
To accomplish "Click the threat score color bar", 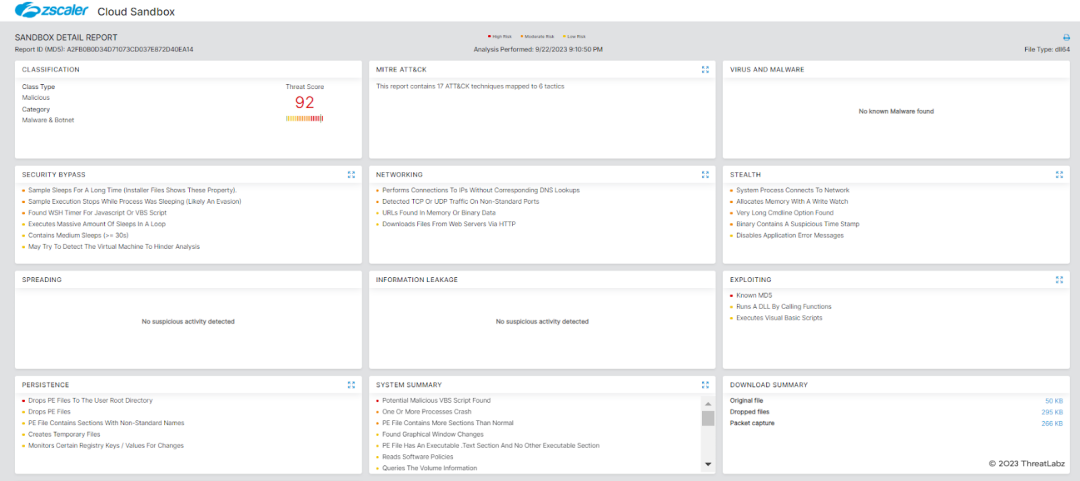I will (x=304, y=118).
